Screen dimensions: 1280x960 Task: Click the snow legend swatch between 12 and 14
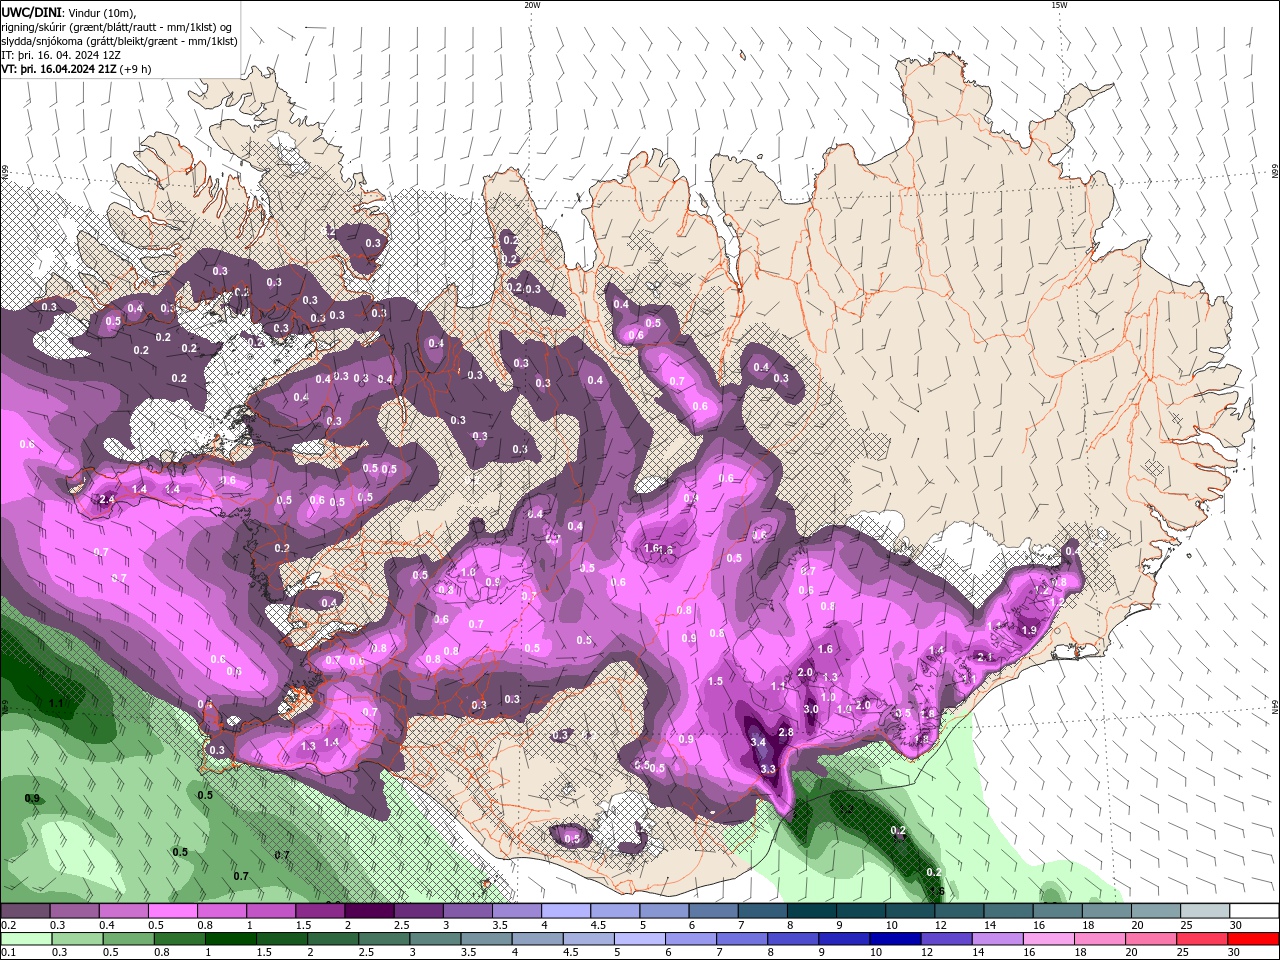coord(960,911)
